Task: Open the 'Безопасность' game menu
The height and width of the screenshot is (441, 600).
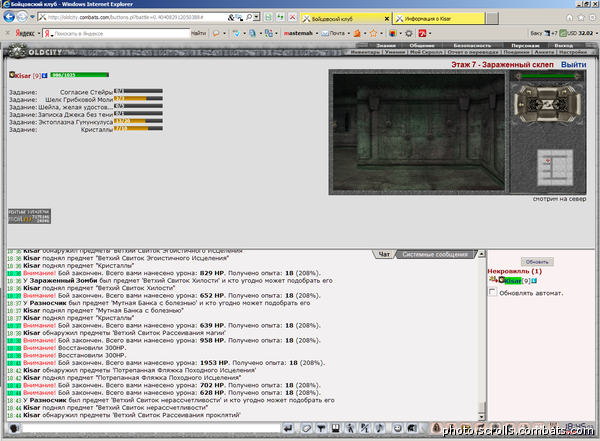Action: tap(472, 46)
